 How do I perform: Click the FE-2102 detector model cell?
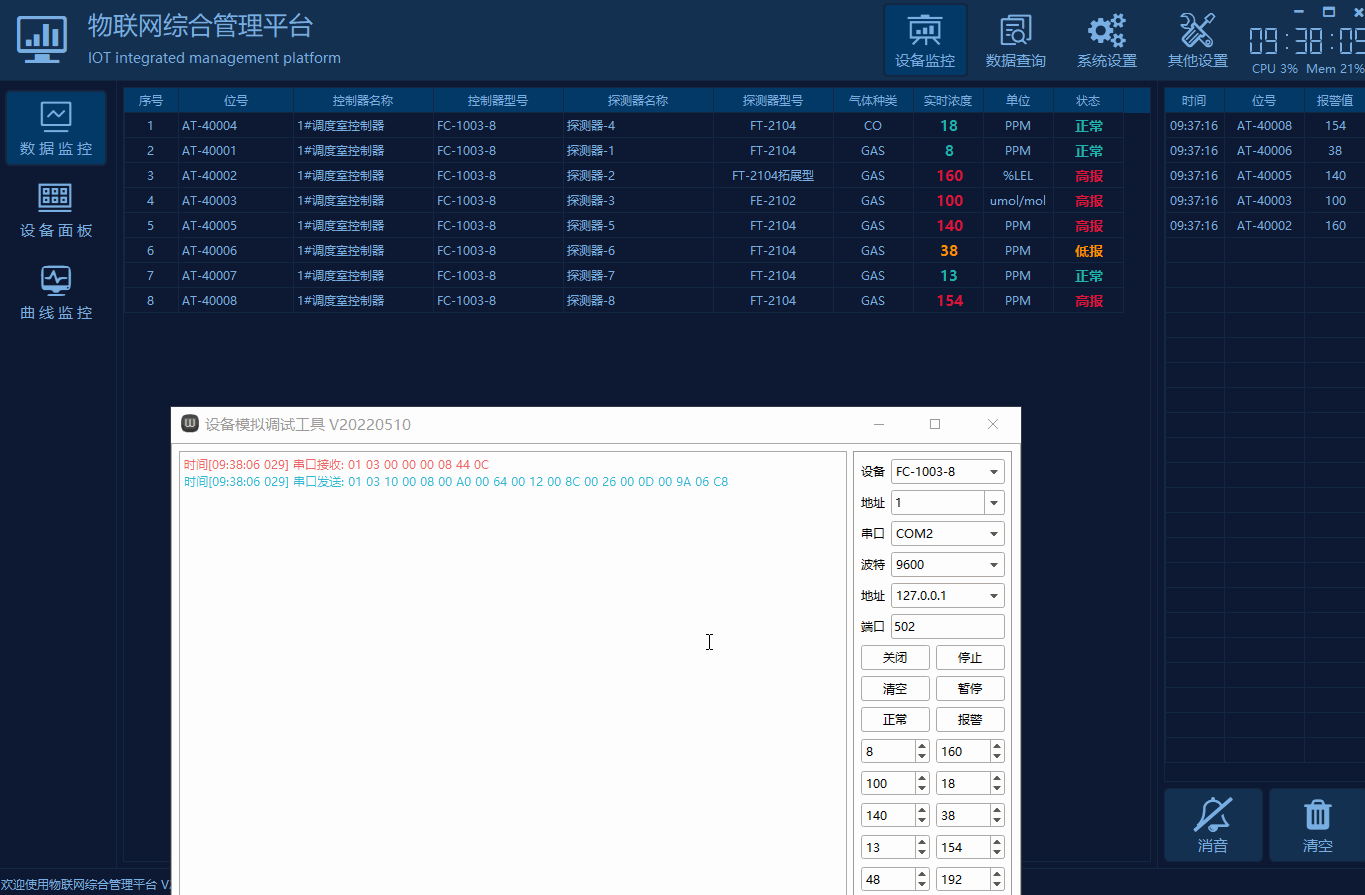click(773, 201)
